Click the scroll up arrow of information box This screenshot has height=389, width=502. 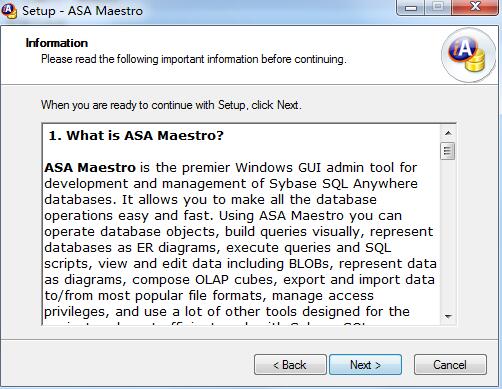pyautogui.click(x=448, y=133)
